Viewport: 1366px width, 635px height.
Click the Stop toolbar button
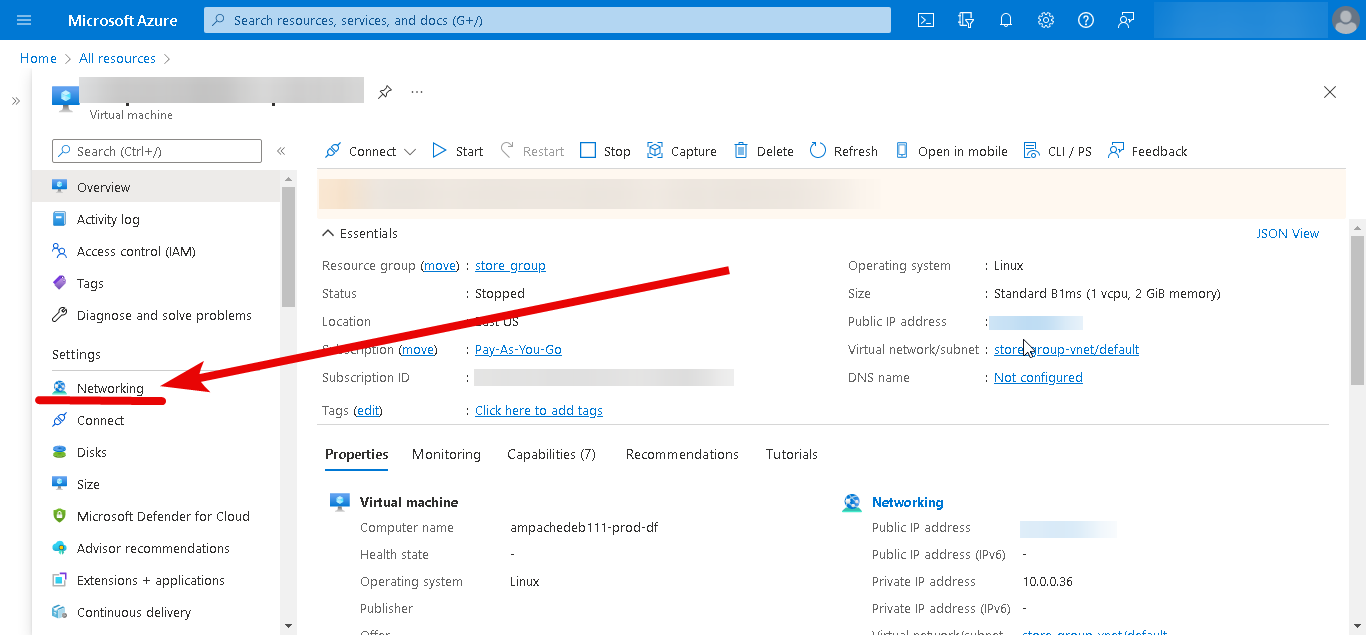click(605, 151)
